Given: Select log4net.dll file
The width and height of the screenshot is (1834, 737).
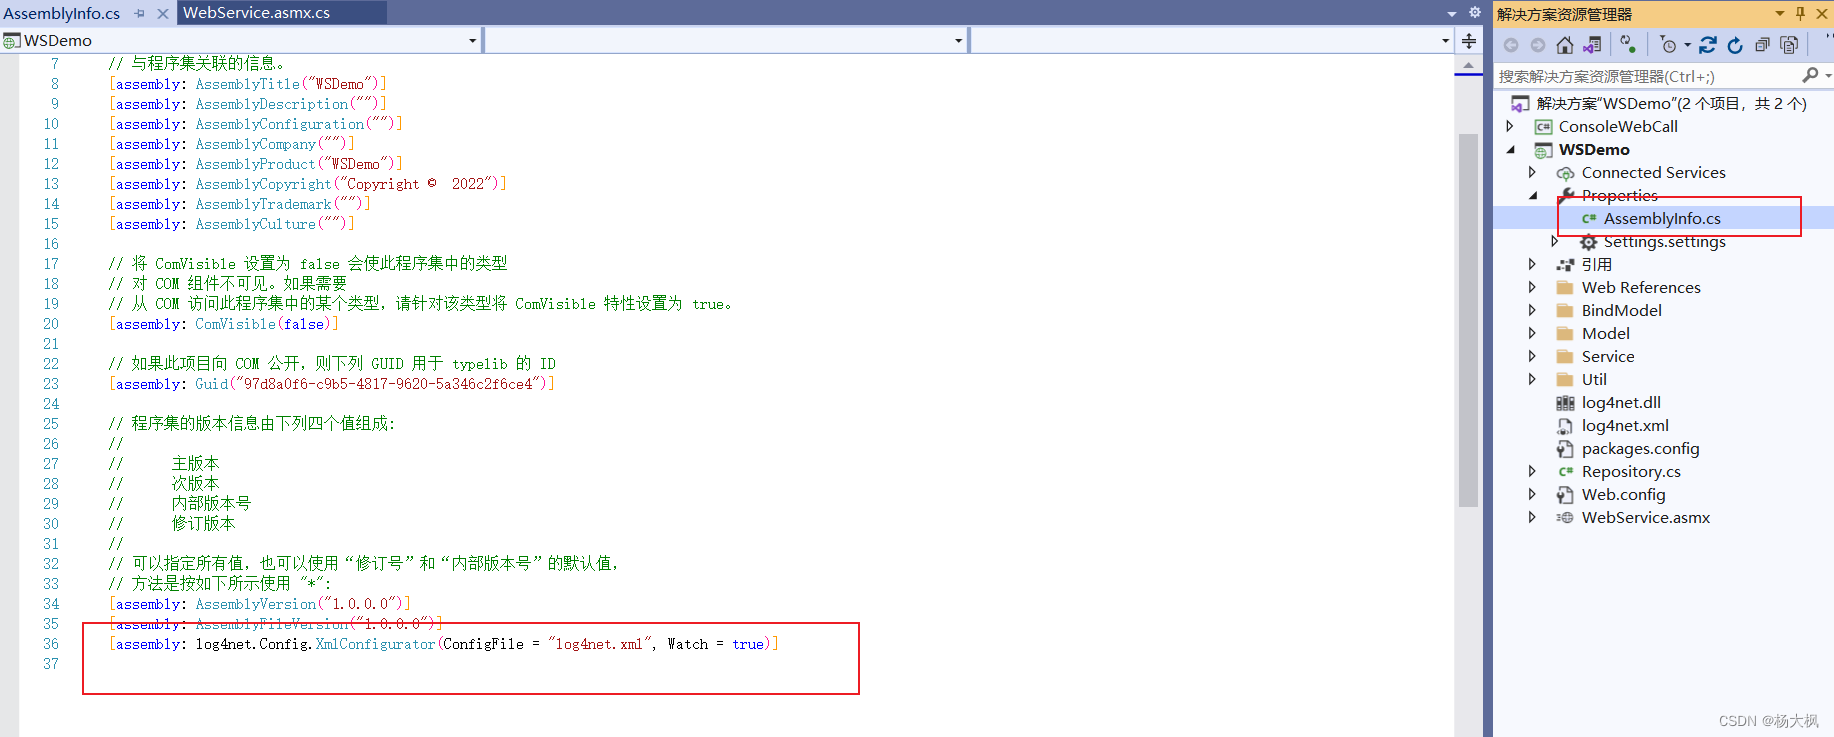Looking at the screenshot, I should 1621,402.
